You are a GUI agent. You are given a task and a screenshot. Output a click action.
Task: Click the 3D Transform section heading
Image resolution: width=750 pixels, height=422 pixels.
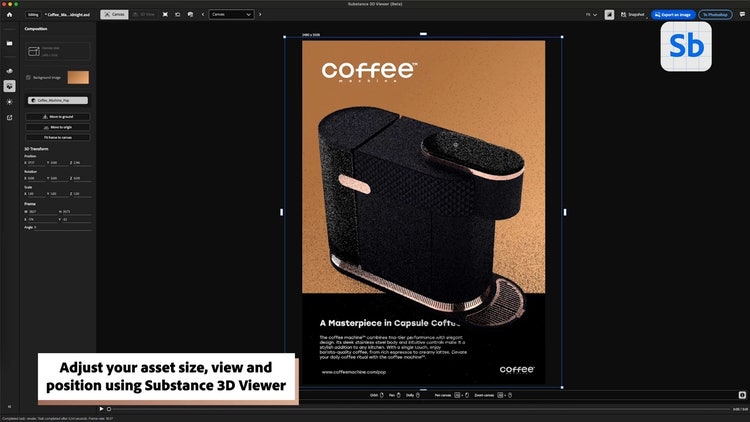click(x=36, y=149)
